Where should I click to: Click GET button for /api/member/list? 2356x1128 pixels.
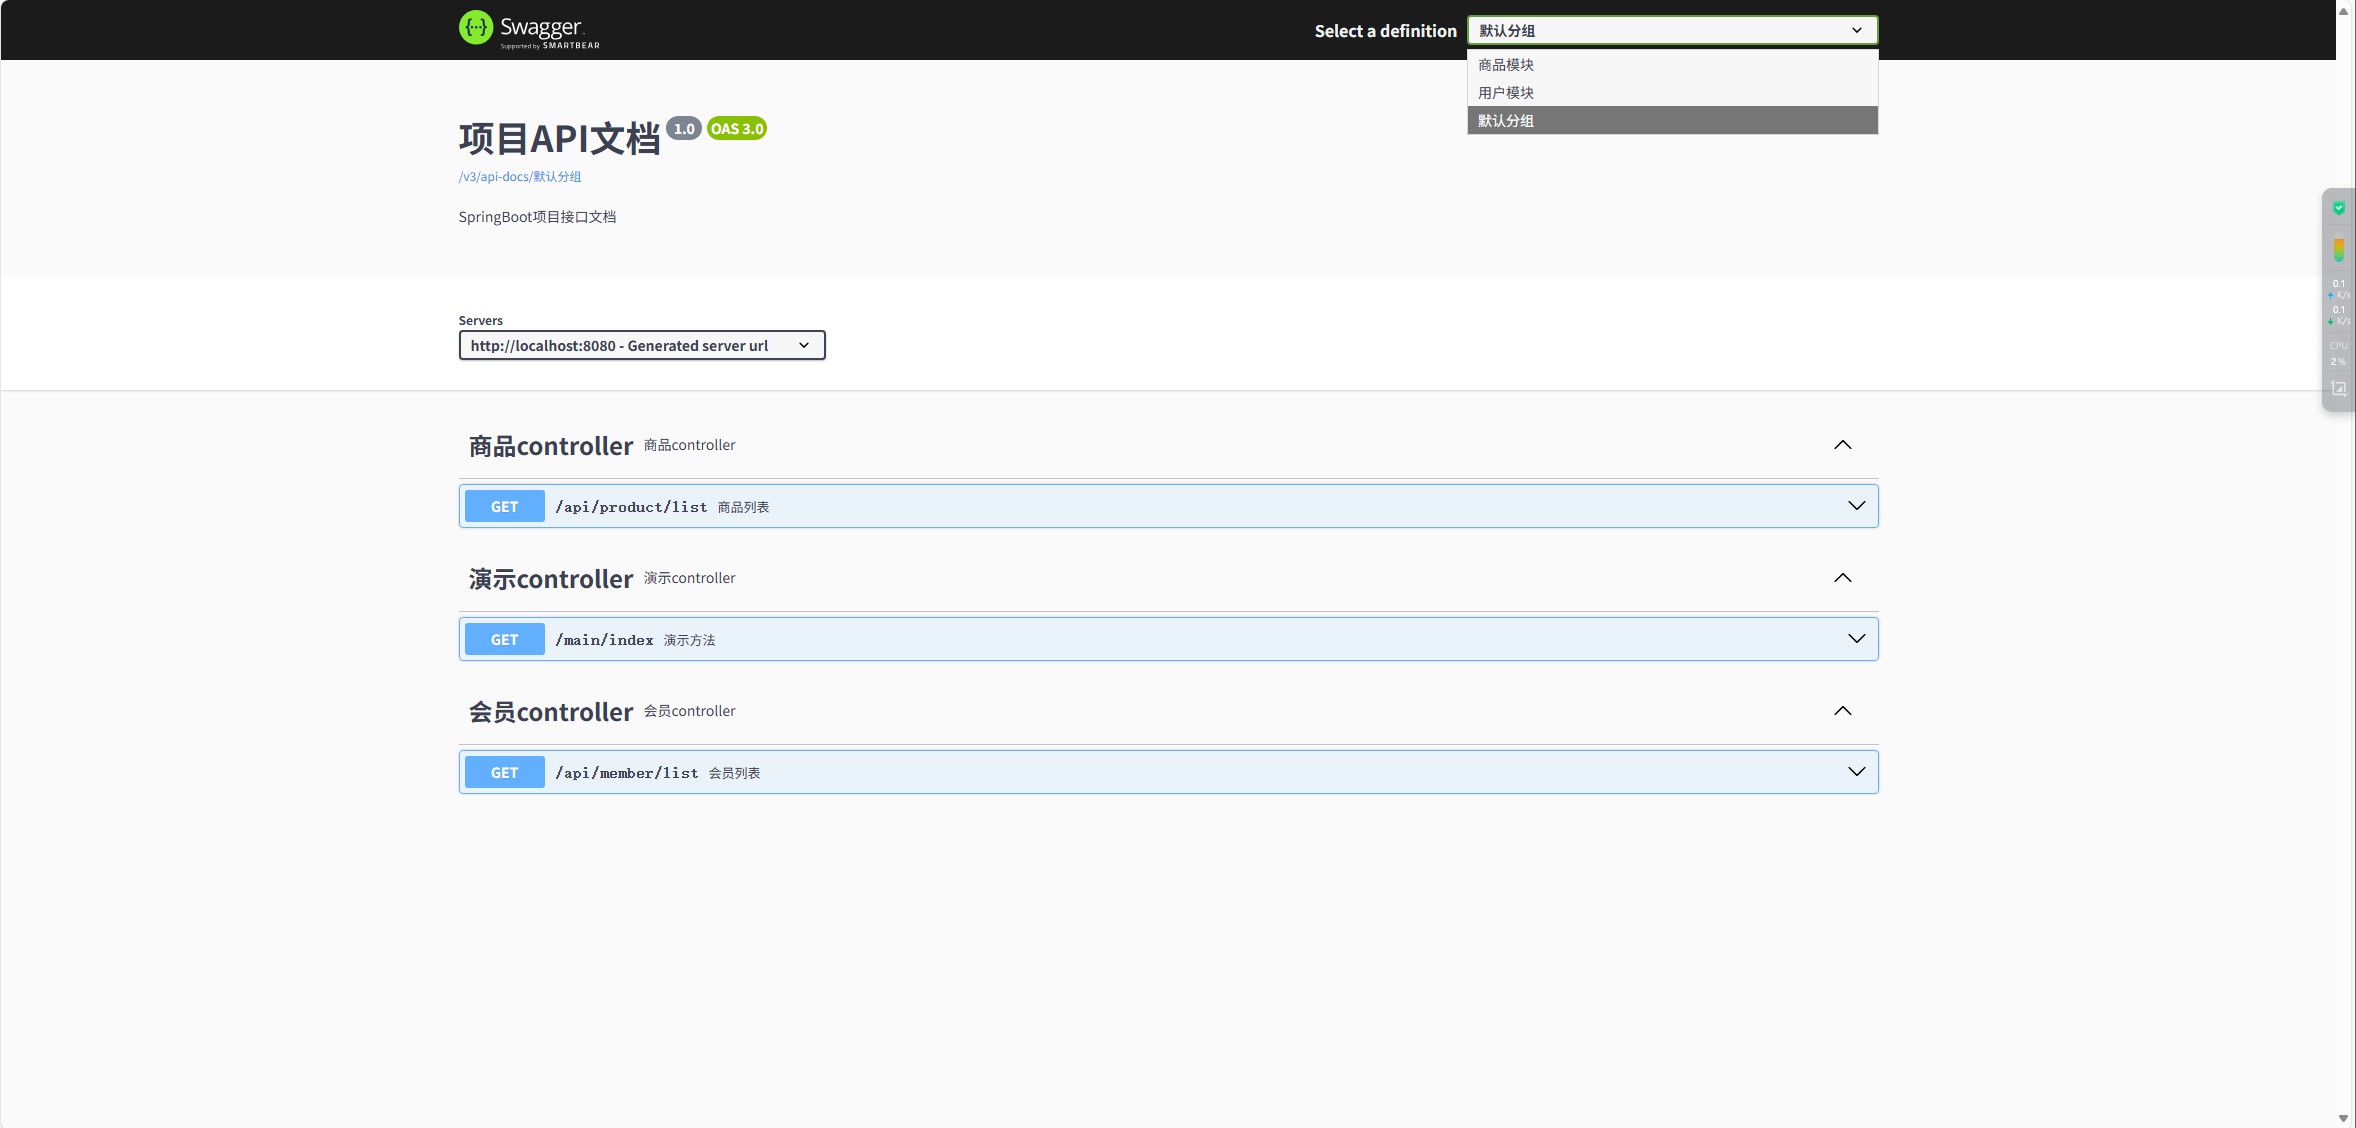pyautogui.click(x=504, y=772)
